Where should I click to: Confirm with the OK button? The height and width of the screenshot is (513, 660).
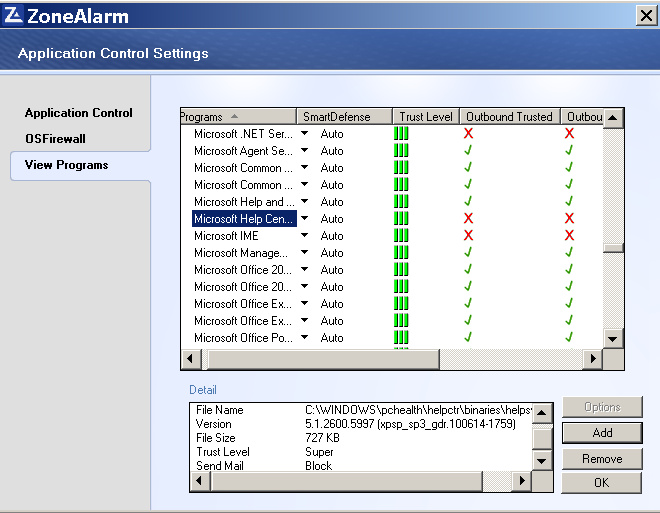pos(601,483)
